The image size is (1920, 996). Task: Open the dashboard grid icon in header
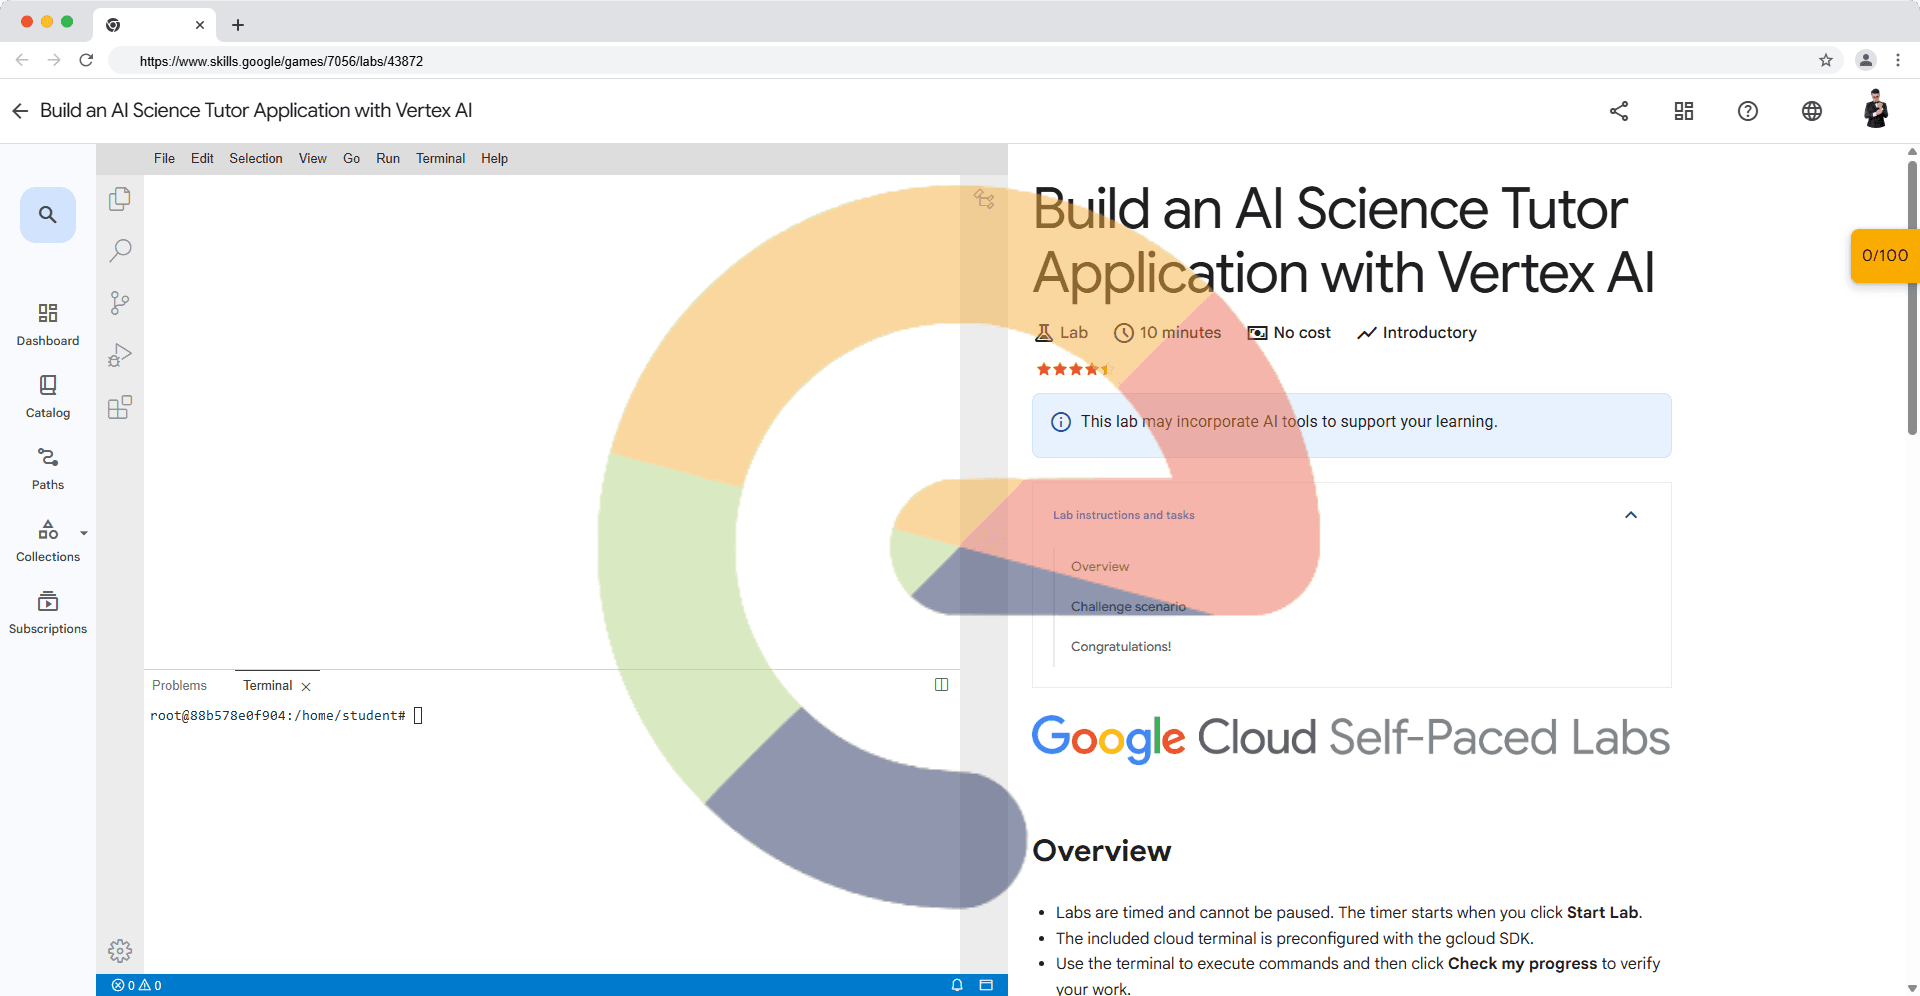[1684, 111]
